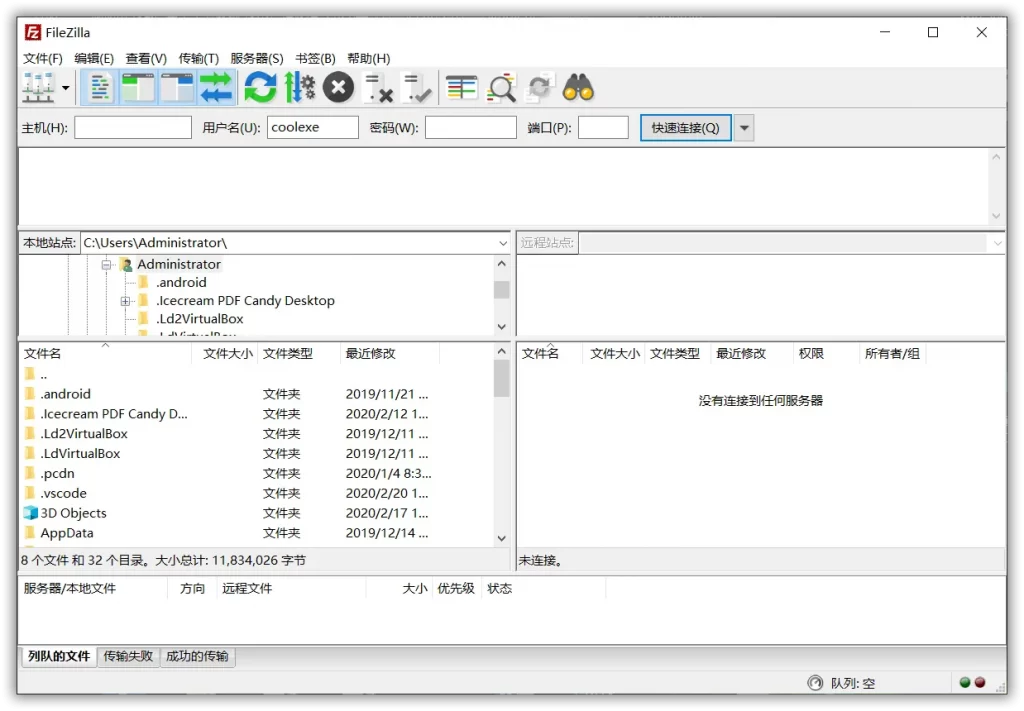Select .LdVirtualBox folder in file list
Viewport: 1024px width, 711px height.
coord(80,454)
